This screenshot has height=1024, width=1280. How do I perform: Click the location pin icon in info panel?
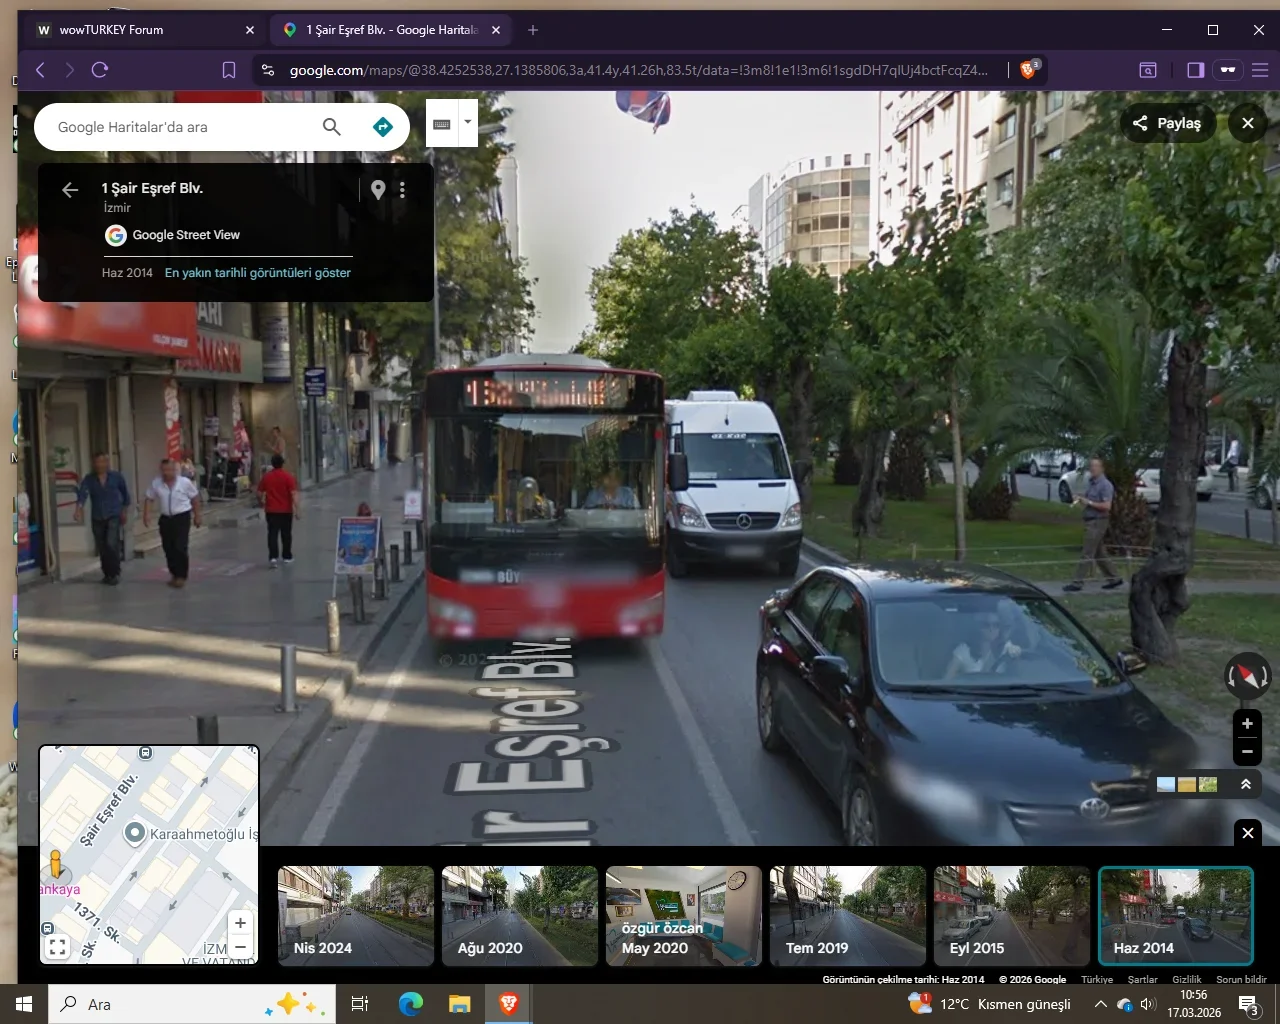coord(378,190)
